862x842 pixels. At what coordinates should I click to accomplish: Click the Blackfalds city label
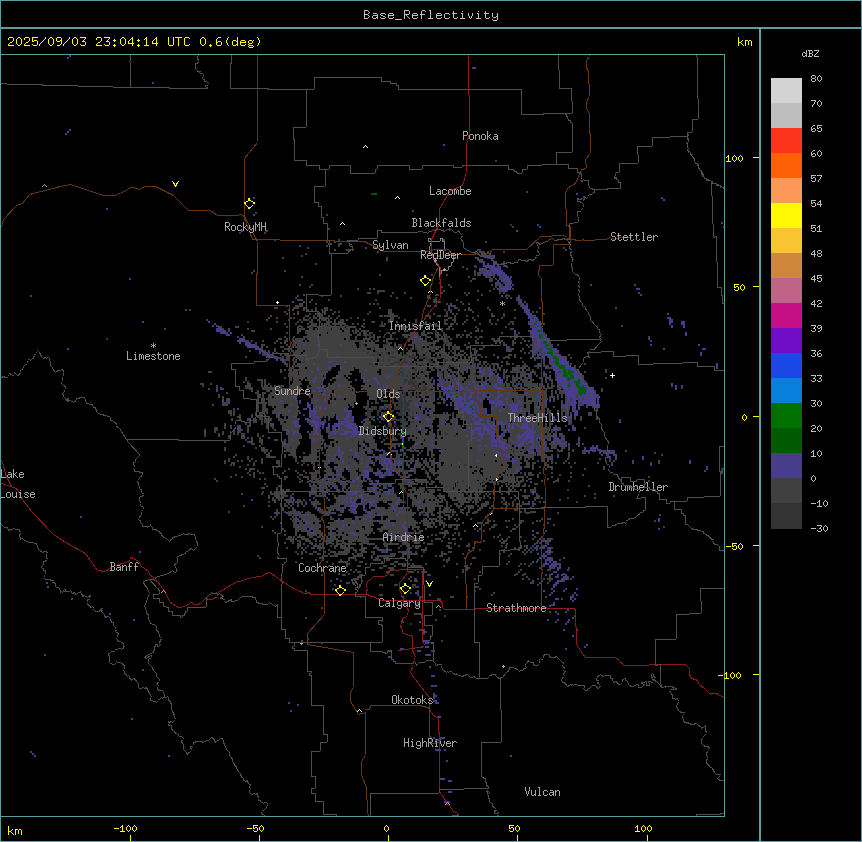(441, 223)
